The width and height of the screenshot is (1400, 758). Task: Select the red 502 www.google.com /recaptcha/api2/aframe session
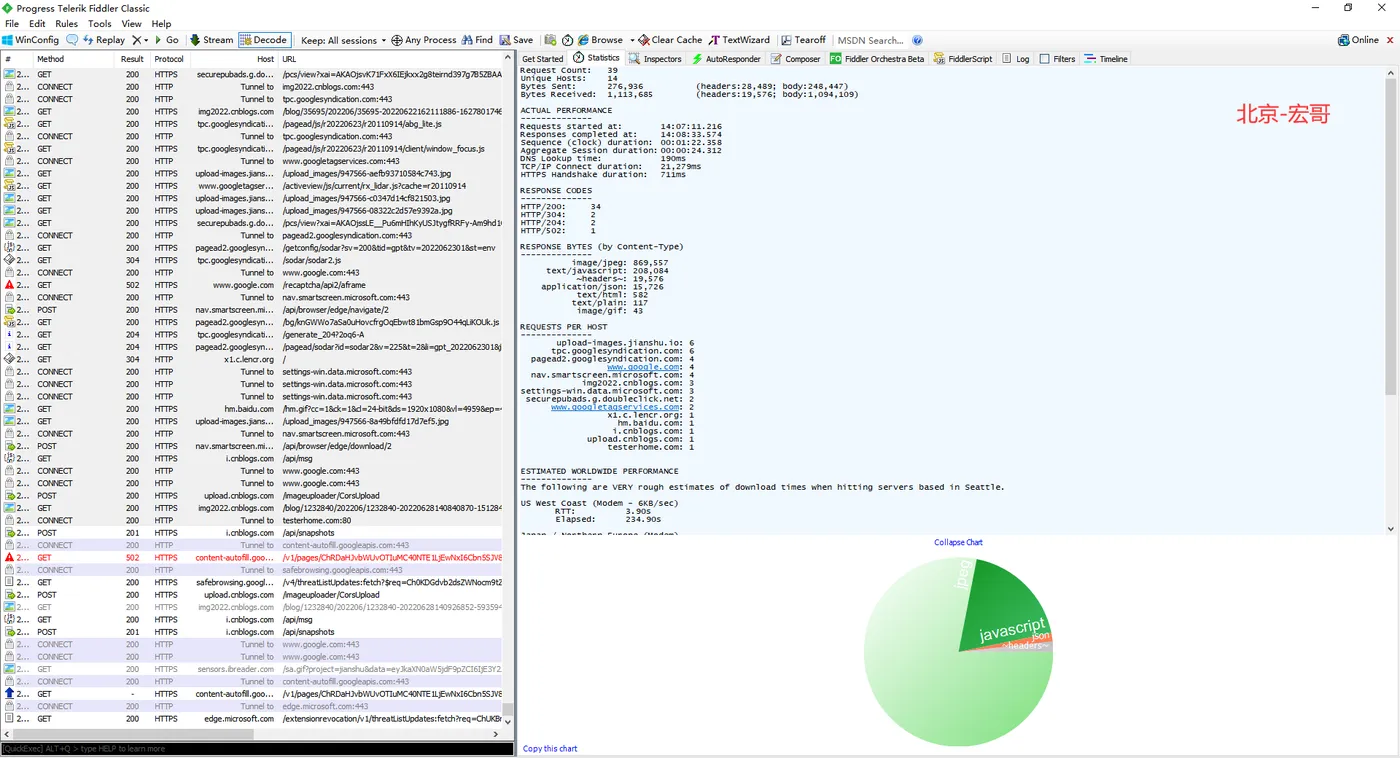[x=251, y=285]
